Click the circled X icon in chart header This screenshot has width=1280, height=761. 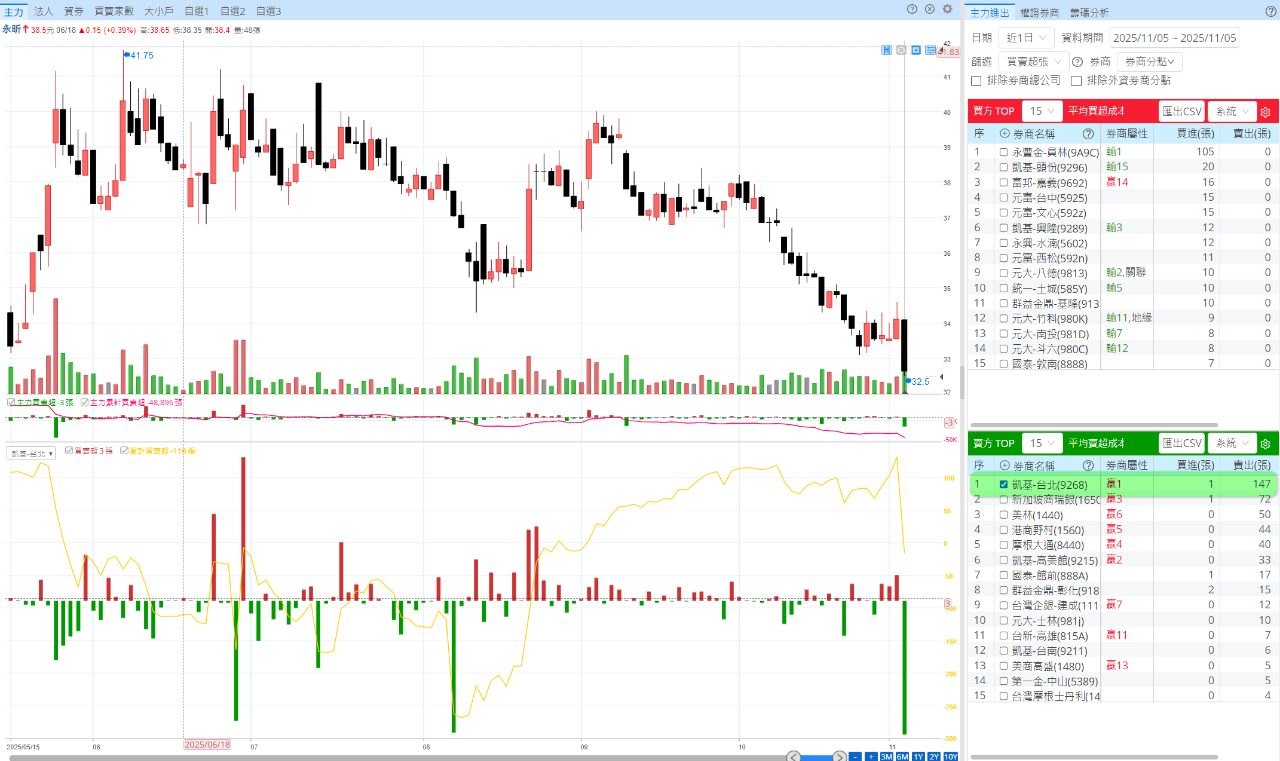pos(929,9)
